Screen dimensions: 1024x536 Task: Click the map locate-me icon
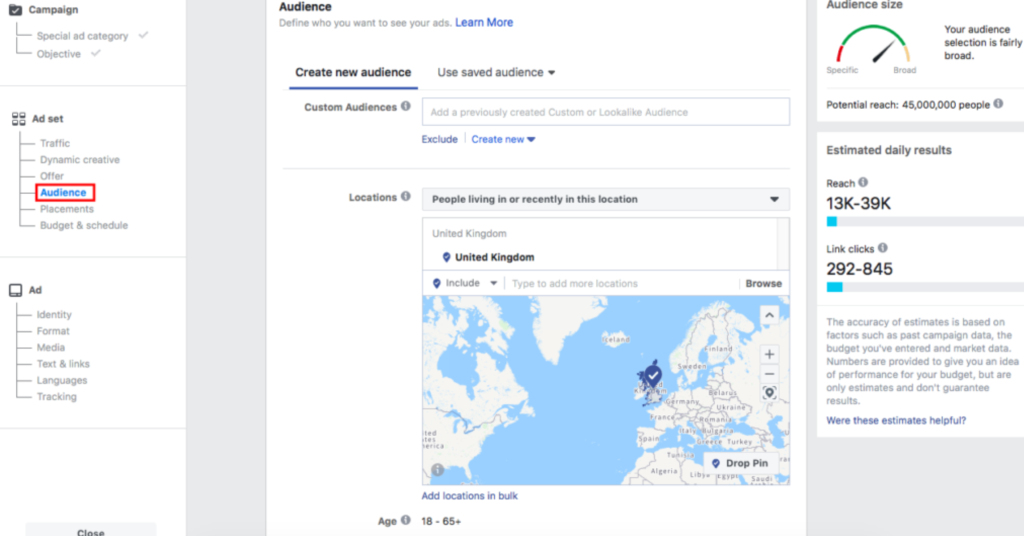pos(769,393)
